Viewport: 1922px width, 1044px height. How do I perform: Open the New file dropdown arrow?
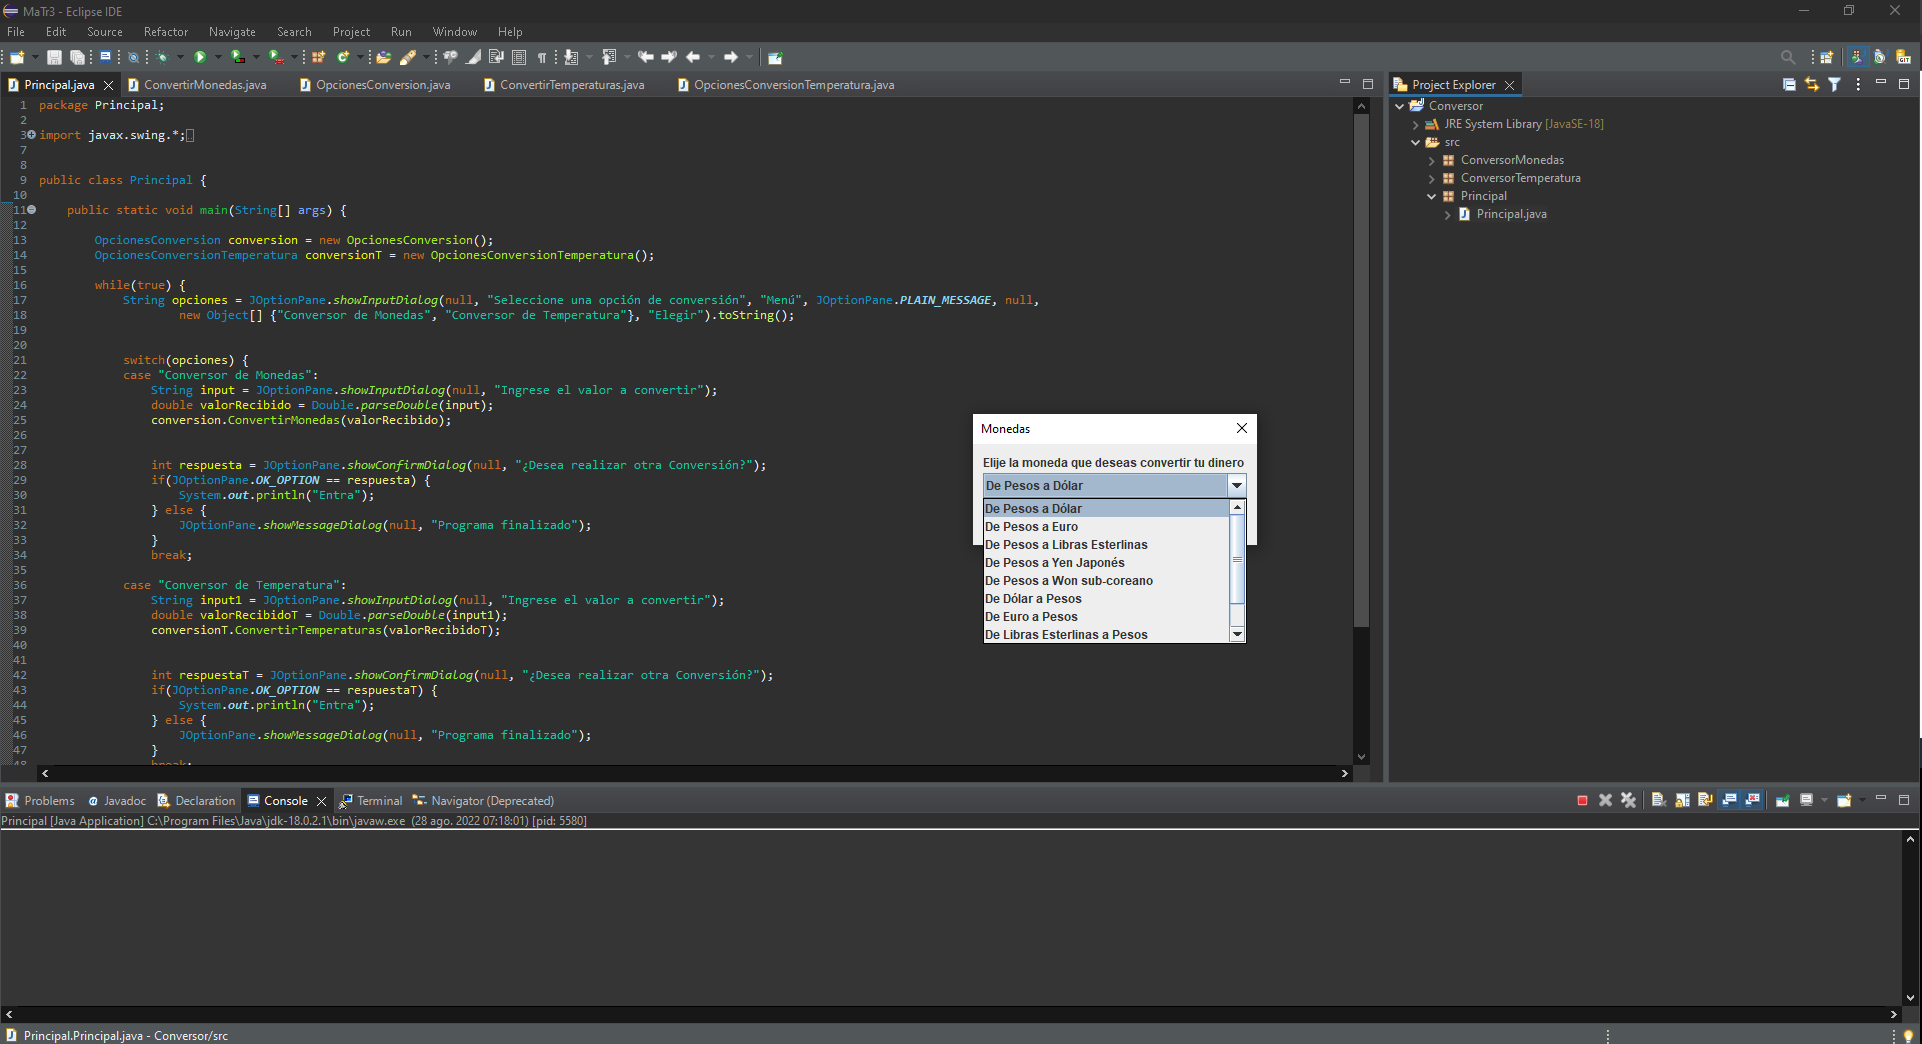coord(35,58)
